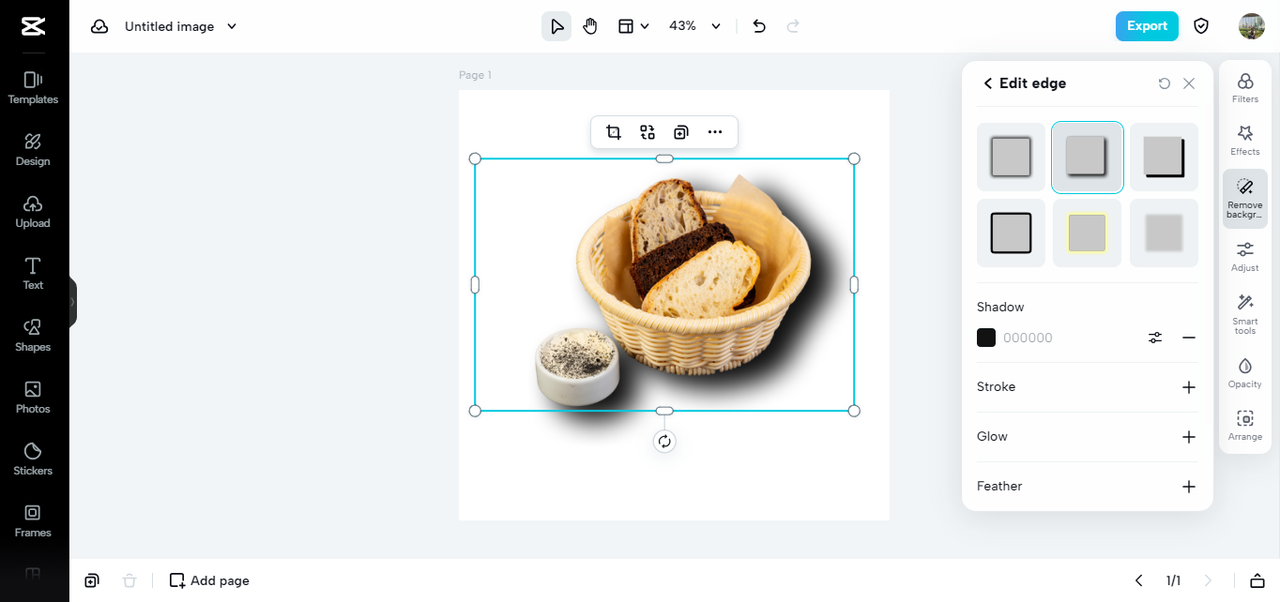Add Stroke effect with plus

pyautogui.click(x=1189, y=387)
